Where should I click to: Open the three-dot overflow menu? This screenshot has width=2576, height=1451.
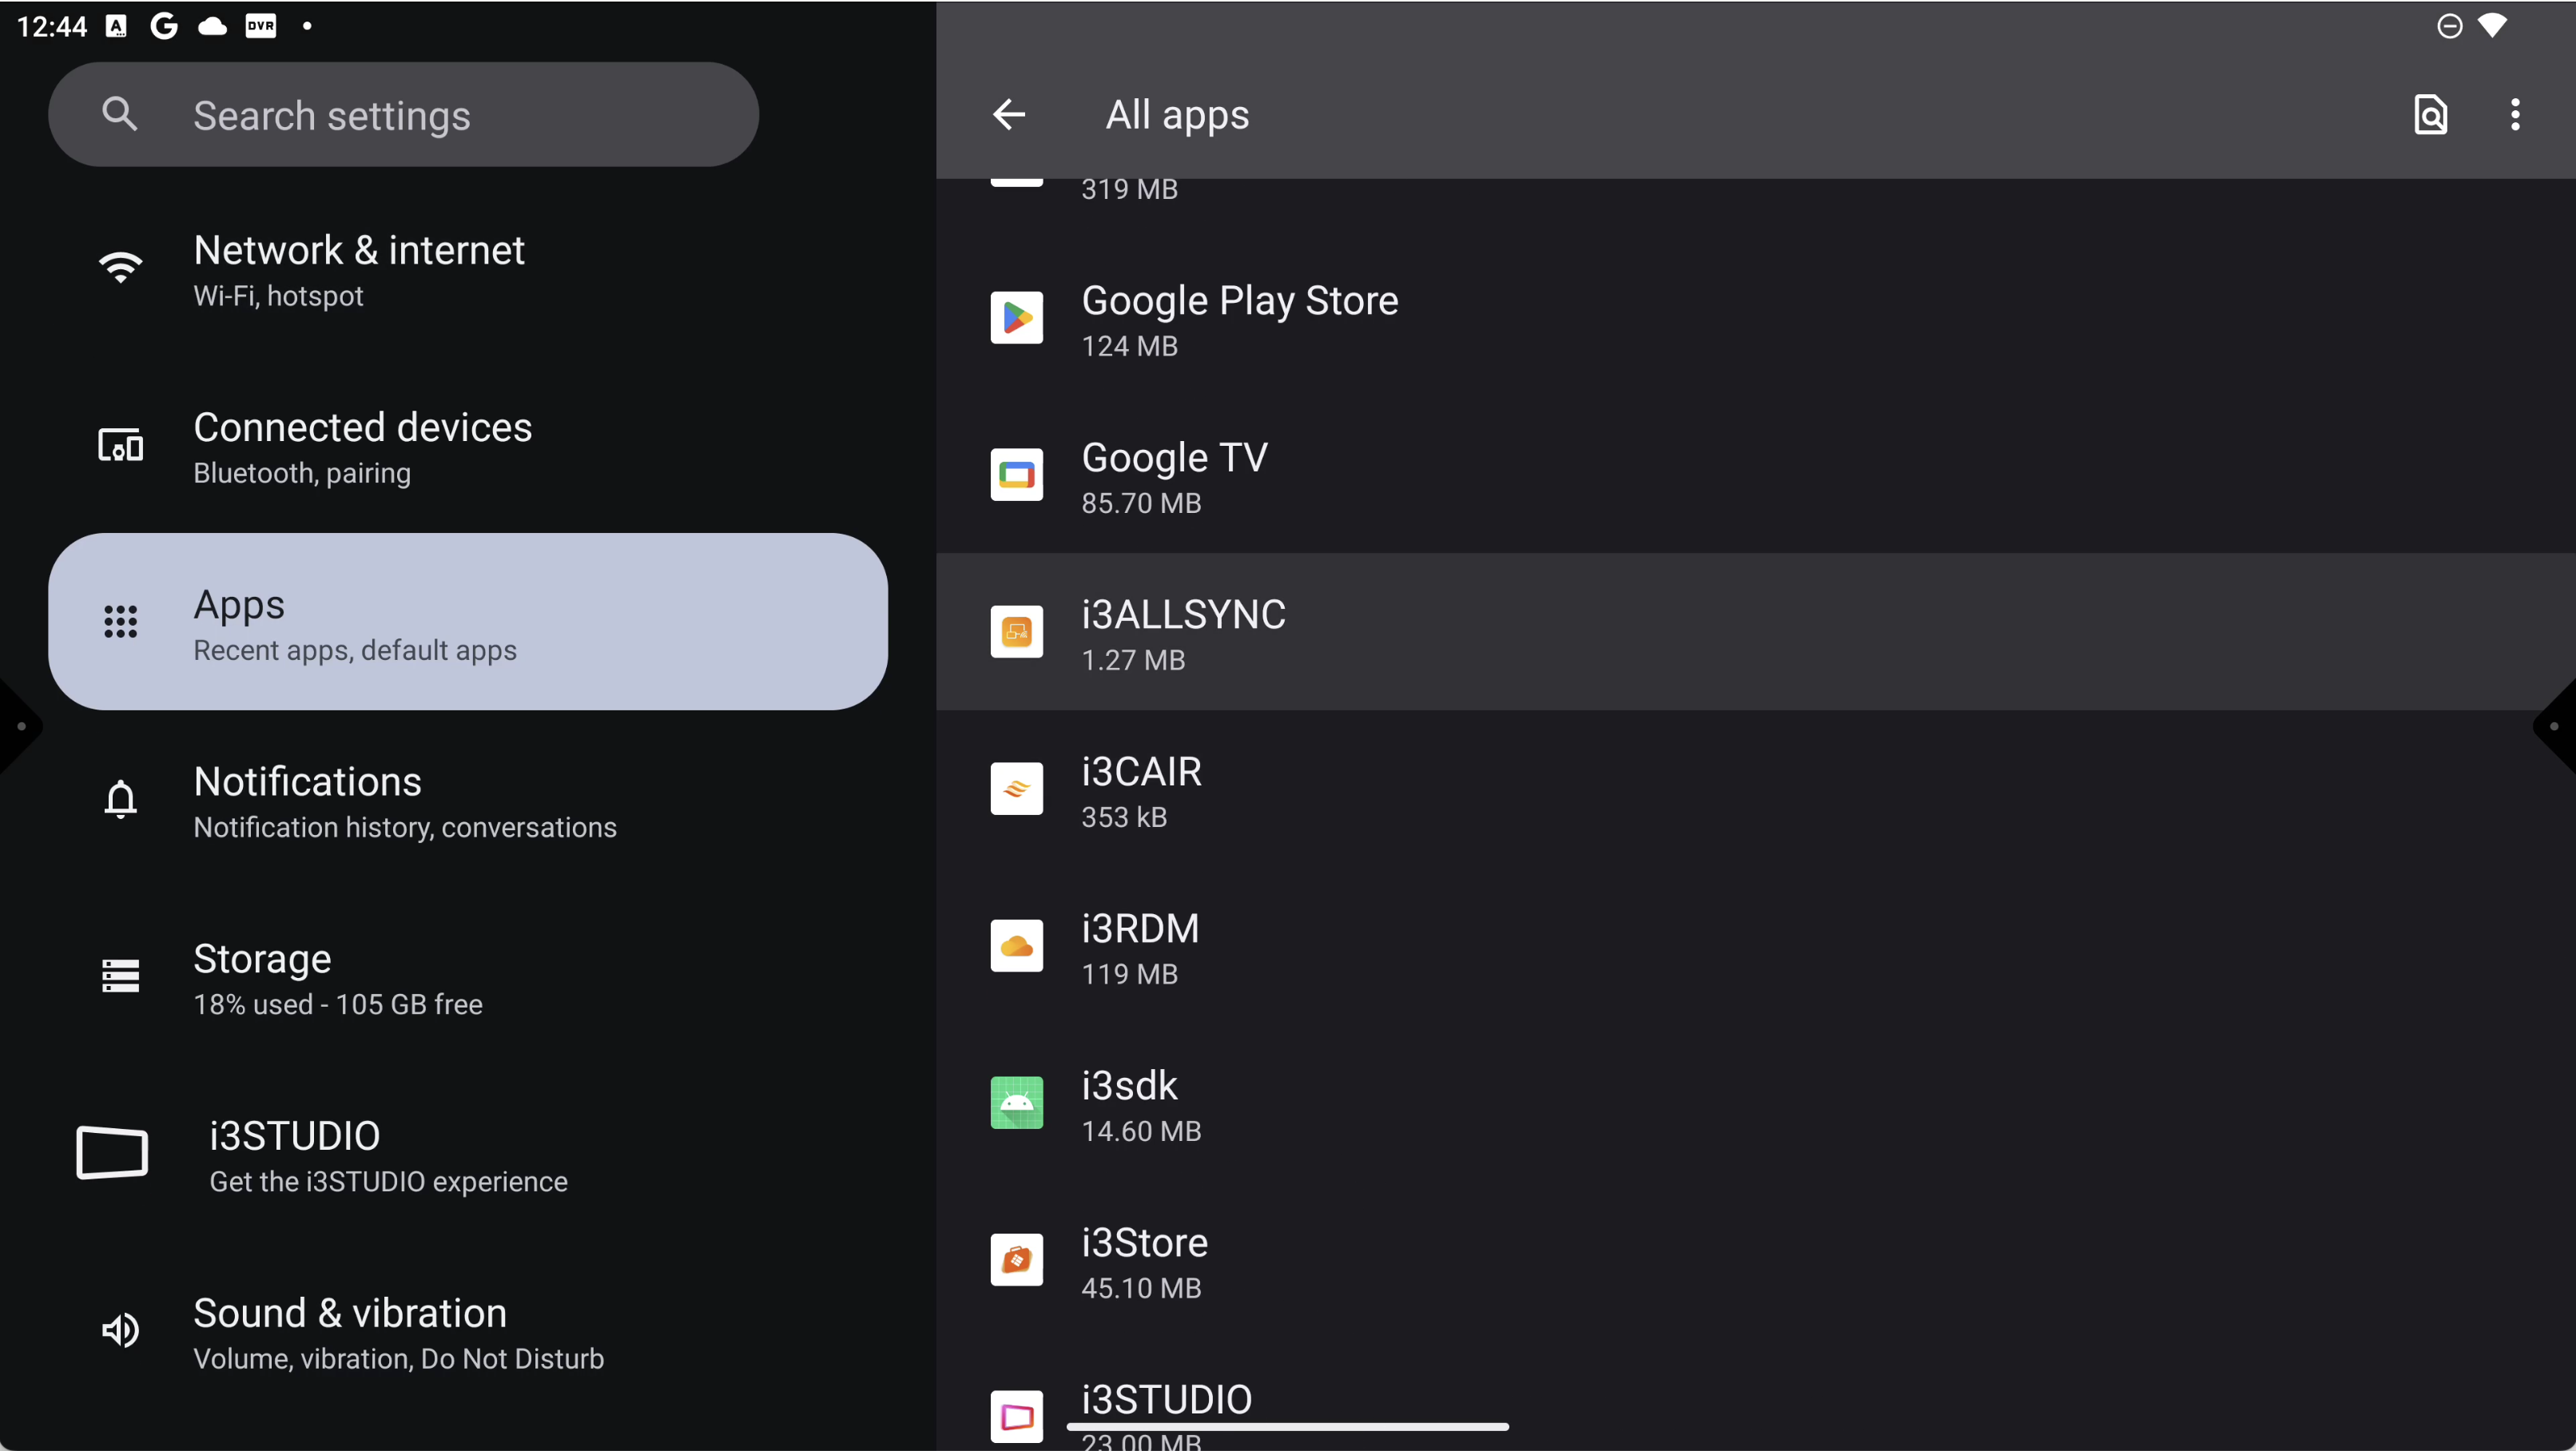(2514, 115)
